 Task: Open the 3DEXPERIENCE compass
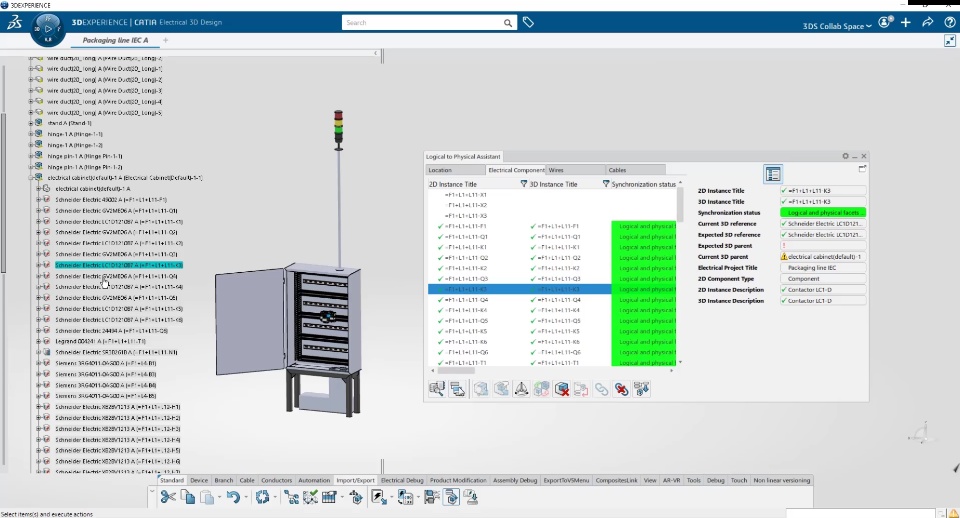[48, 29]
